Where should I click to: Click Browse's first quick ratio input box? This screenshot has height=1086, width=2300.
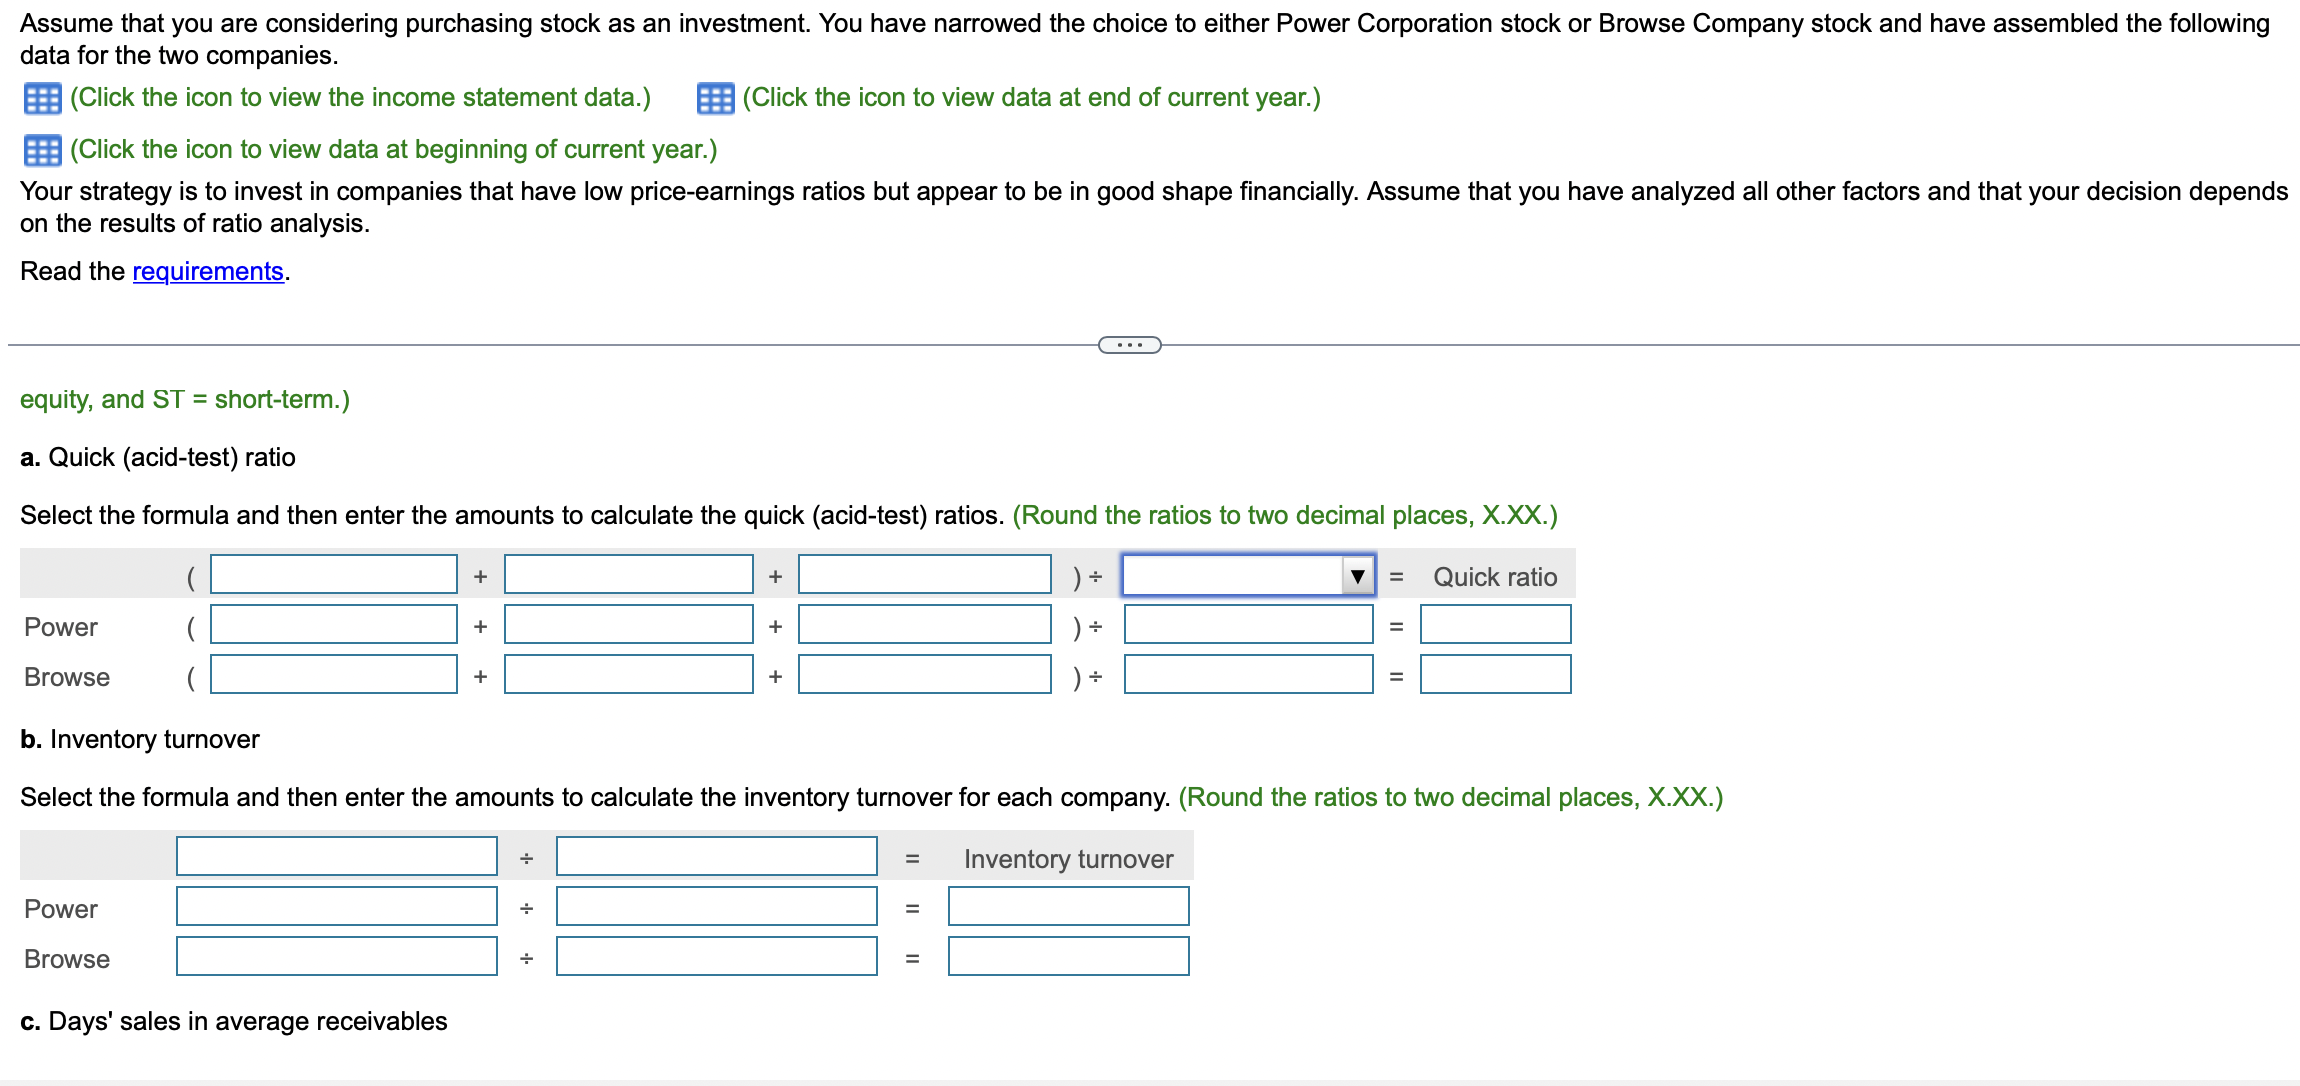tap(333, 675)
